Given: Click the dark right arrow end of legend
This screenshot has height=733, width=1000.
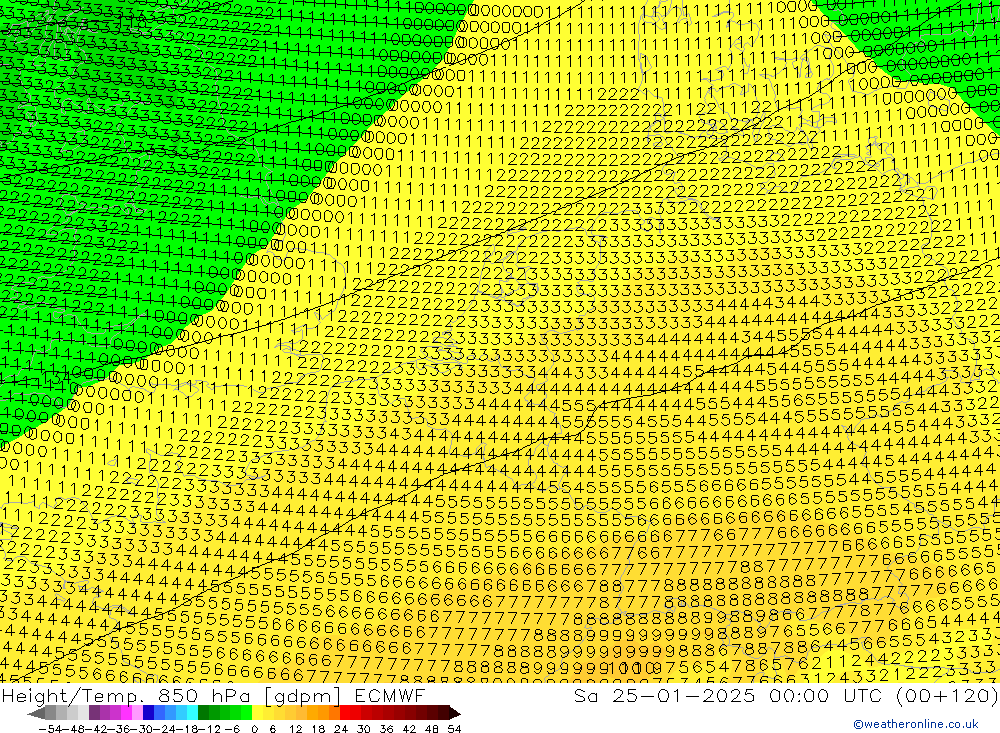Looking at the screenshot, I should pyautogui.click(x=455, y=714).
